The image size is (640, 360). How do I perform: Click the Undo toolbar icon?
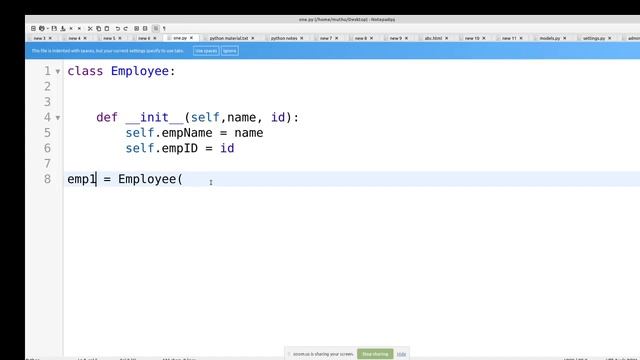pyautogui.click(x=118, y=29)
